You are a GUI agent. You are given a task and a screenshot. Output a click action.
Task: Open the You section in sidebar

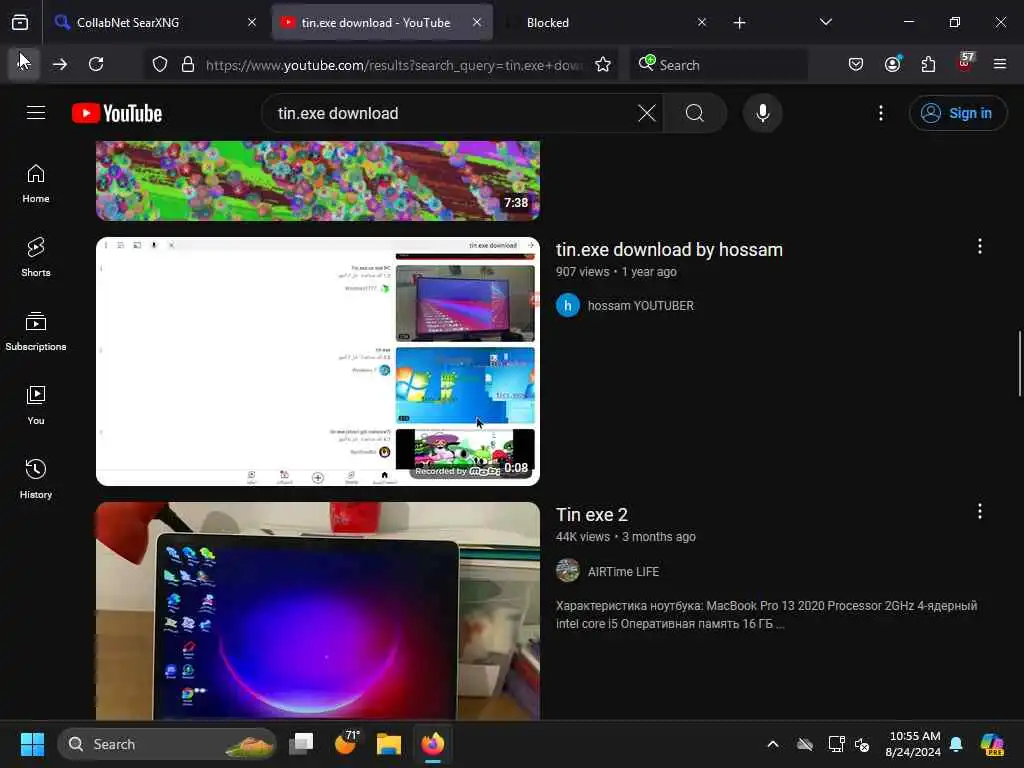(36, 406)
